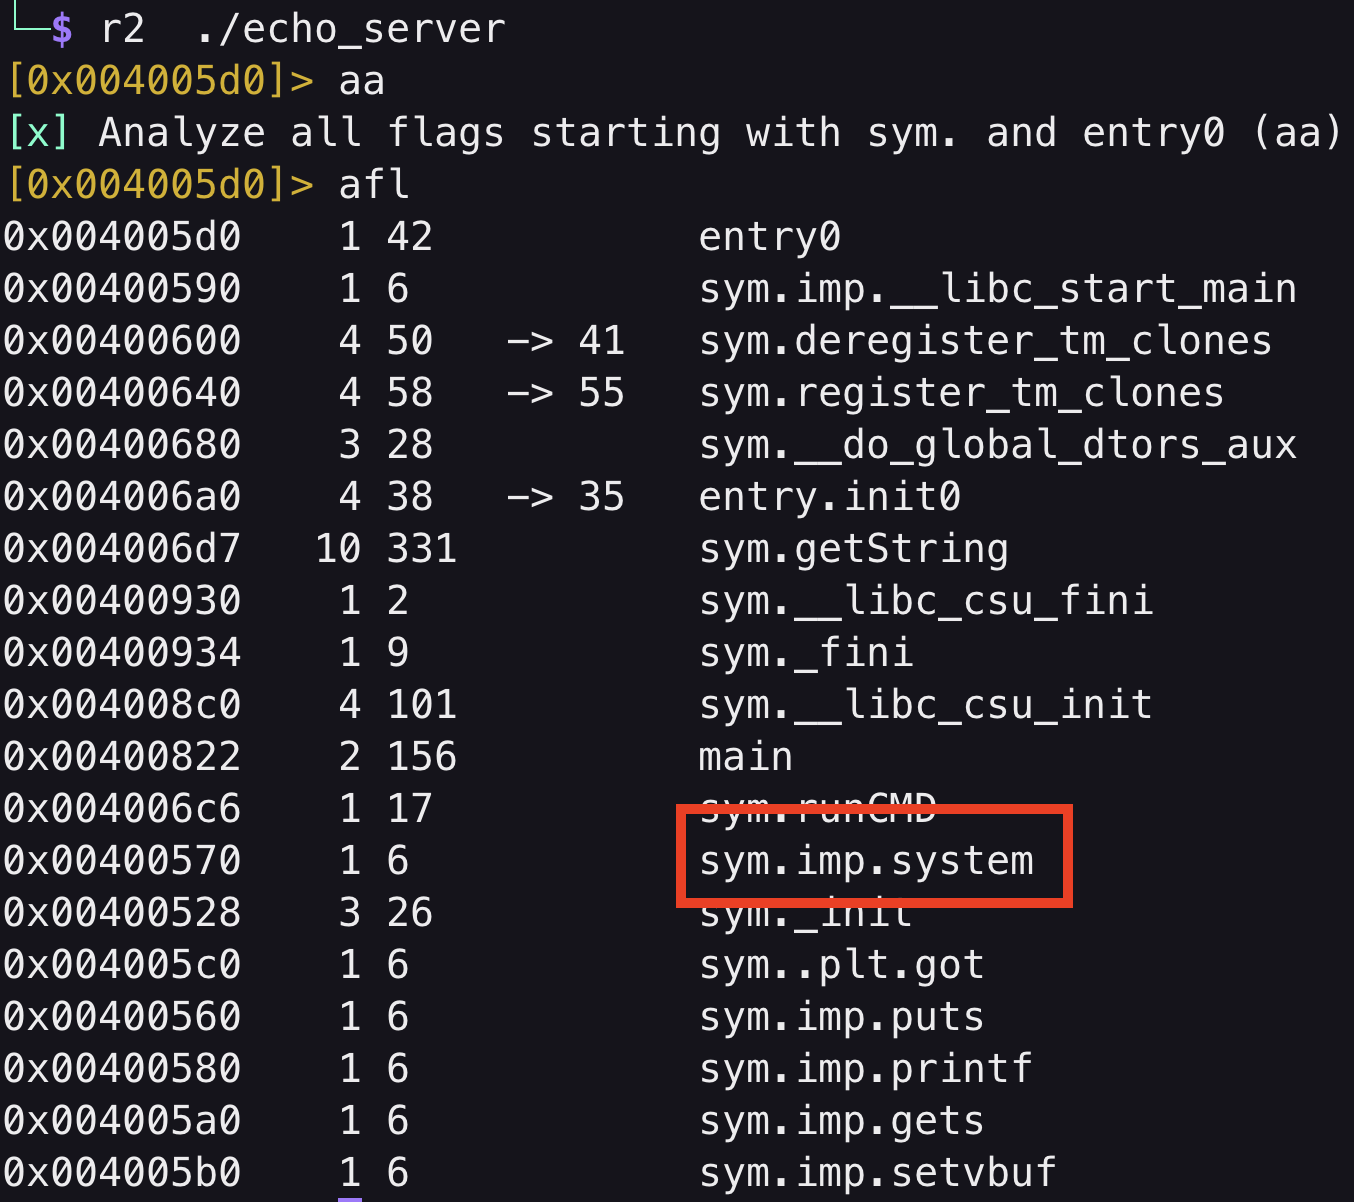Click the afl command at the prompt
The height and width of the screenshot is (1202, 1354).
coord(374,185)
